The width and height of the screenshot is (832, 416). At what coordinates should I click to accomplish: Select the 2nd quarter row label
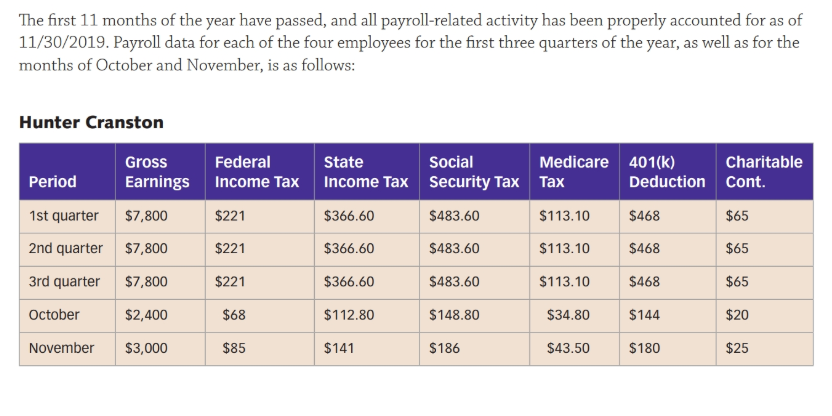click(x=67, y=249)
